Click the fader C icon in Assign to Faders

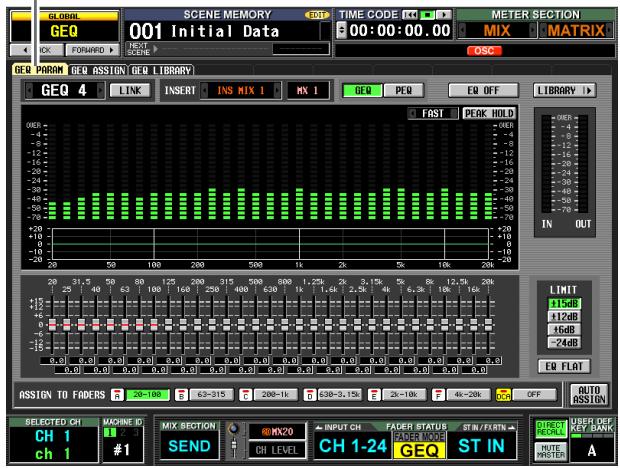point(246,395)
